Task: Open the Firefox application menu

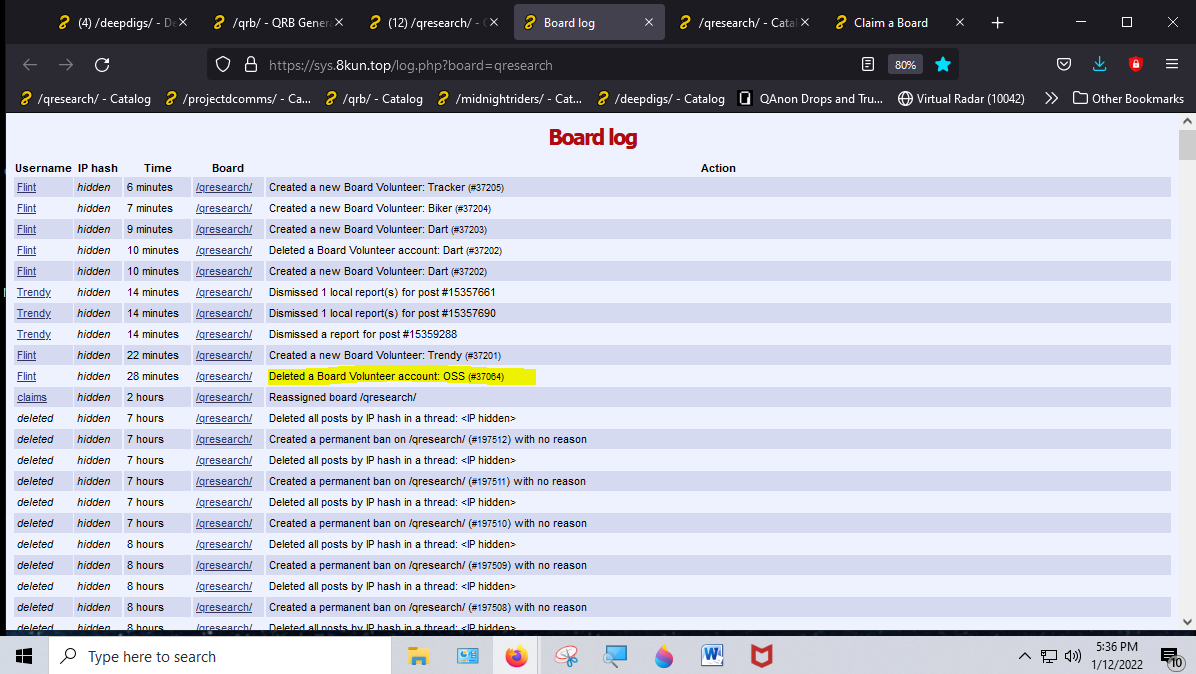Action: pos(1172,65)
